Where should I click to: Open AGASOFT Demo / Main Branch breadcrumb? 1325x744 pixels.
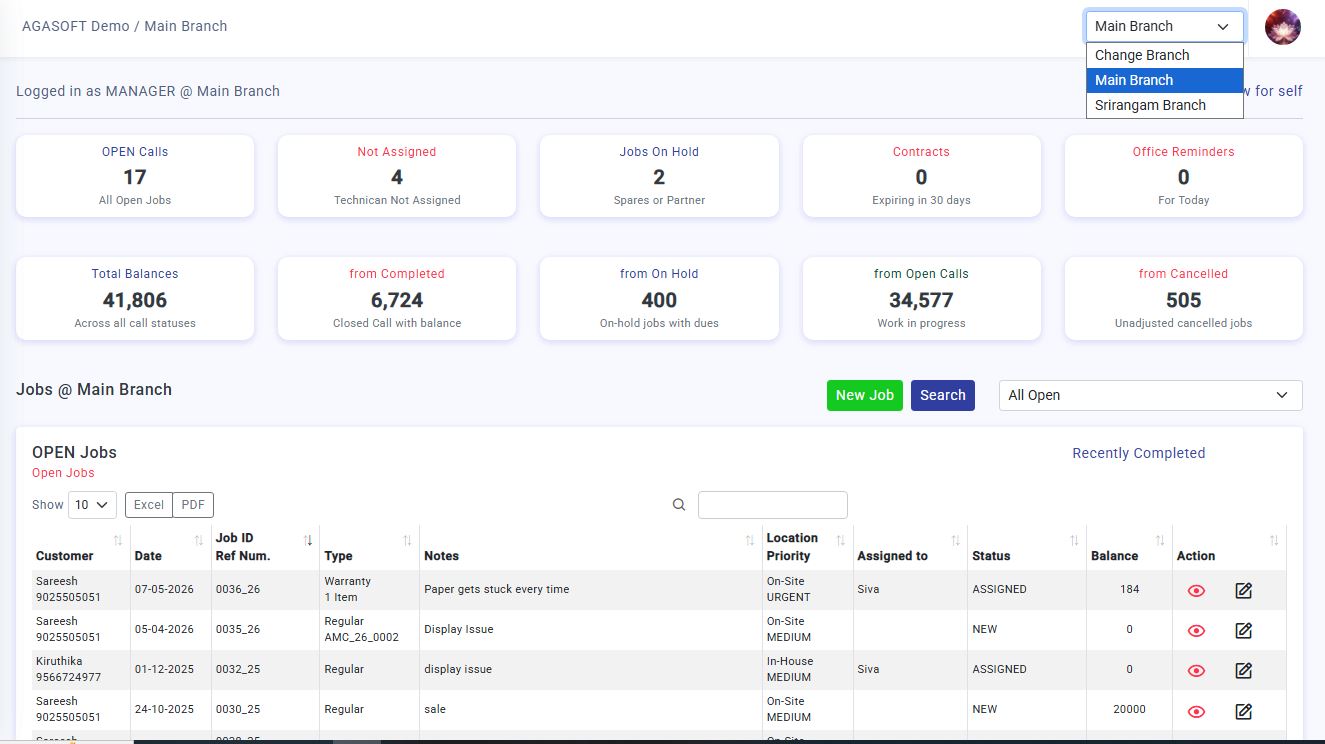click(x=124, y=26)
